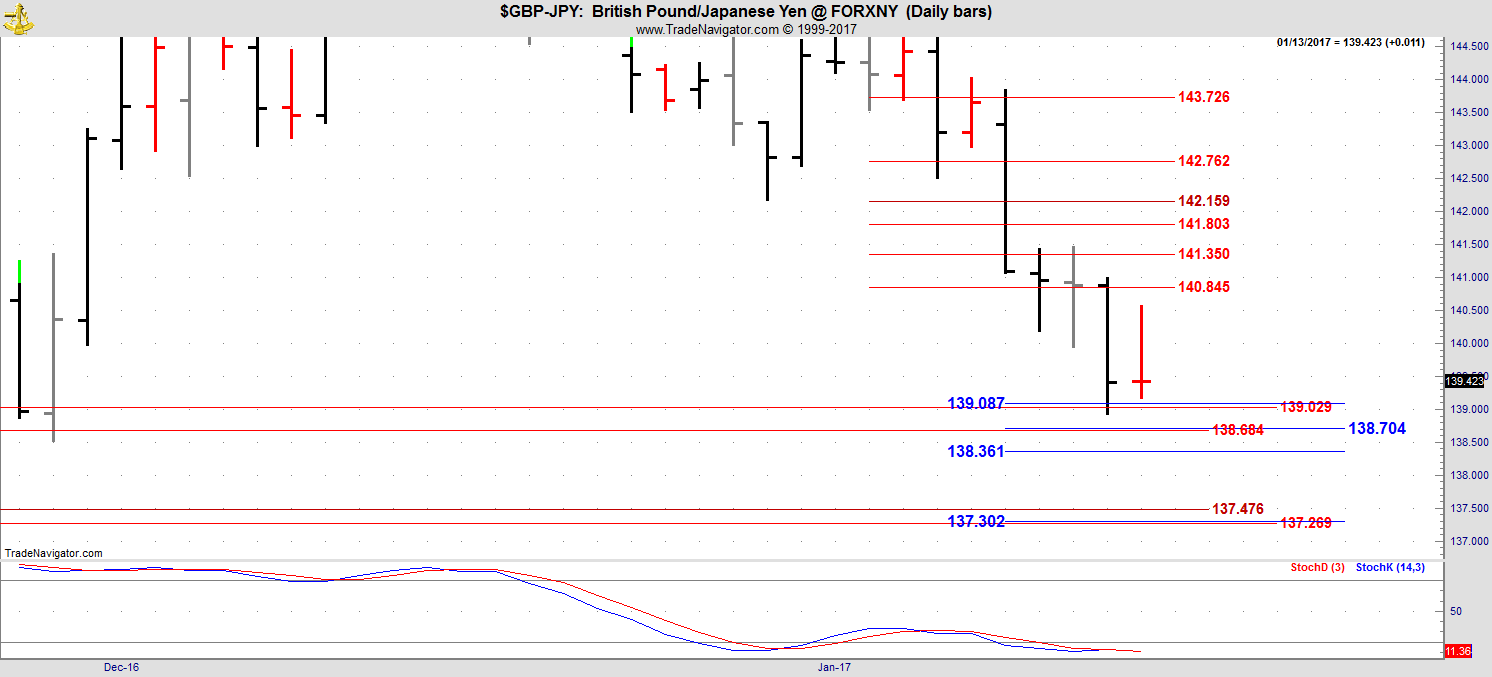
Task: Select the 01/13/2017 date and price readout
Action: point(1350,43)
